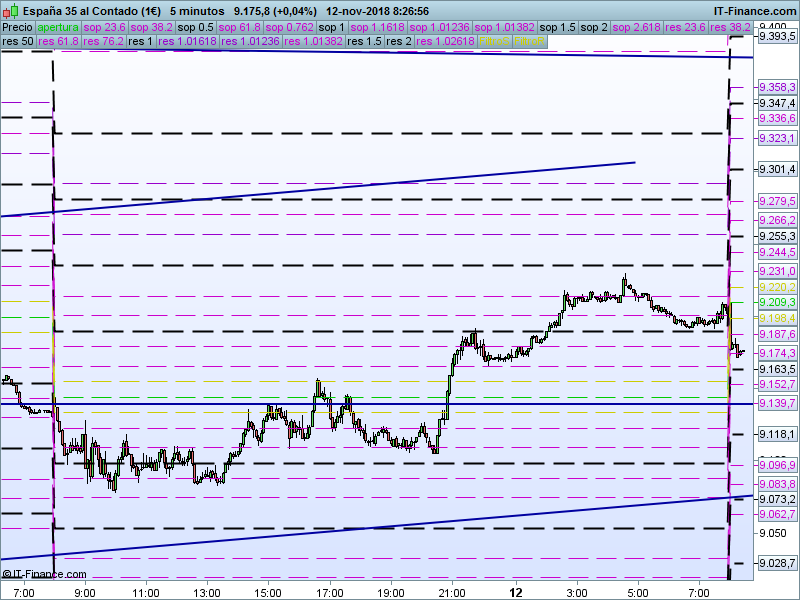Click the 9.301,4 price axis label
This screenshot has width=800, height=600.
(x=777, y=169)
